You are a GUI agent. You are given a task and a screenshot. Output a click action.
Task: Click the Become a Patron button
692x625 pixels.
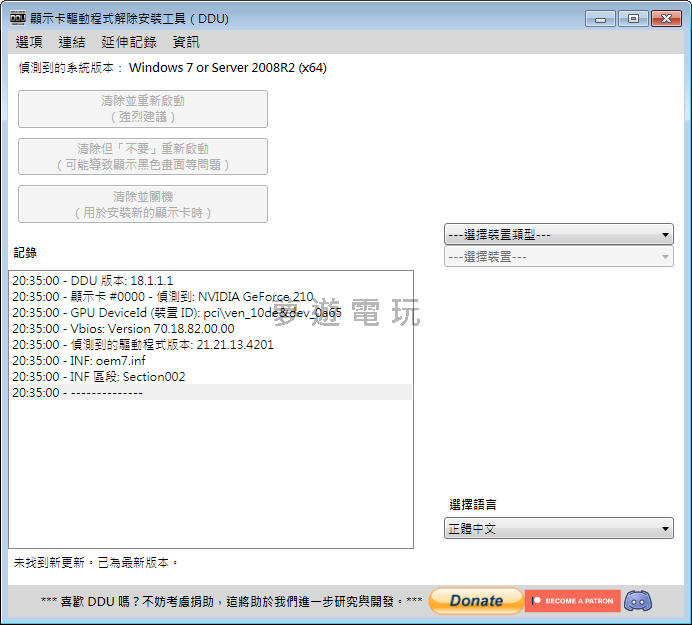coord(573,601)
